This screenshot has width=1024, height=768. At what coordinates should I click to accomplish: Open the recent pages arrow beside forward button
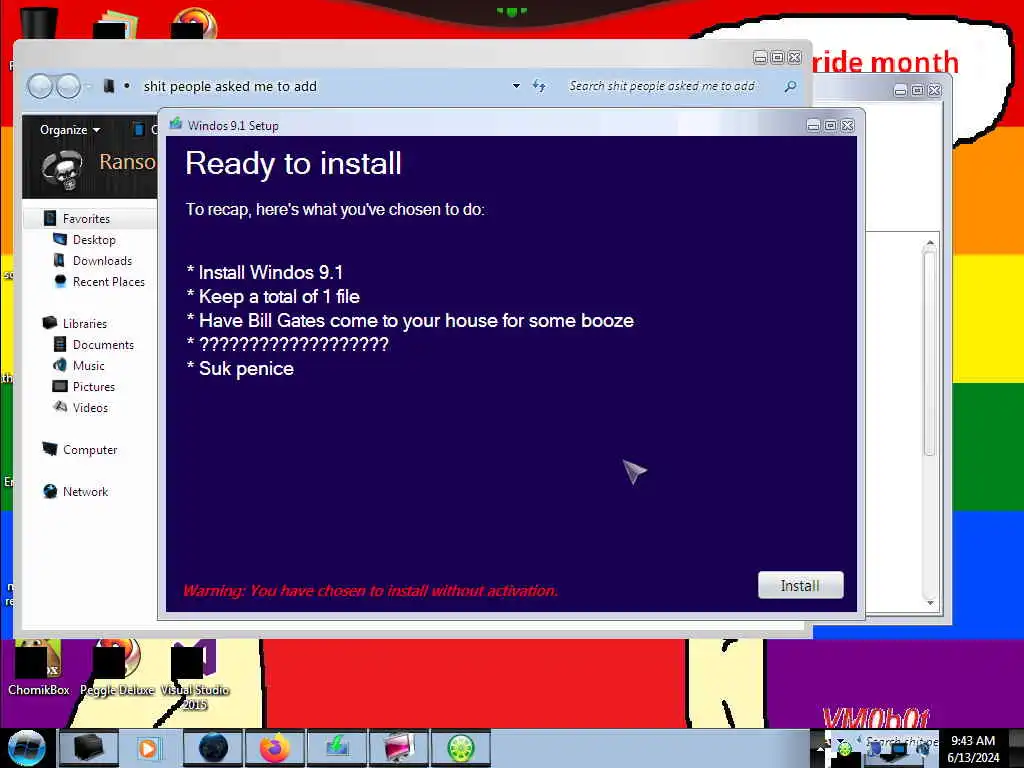tap(89, 86)
